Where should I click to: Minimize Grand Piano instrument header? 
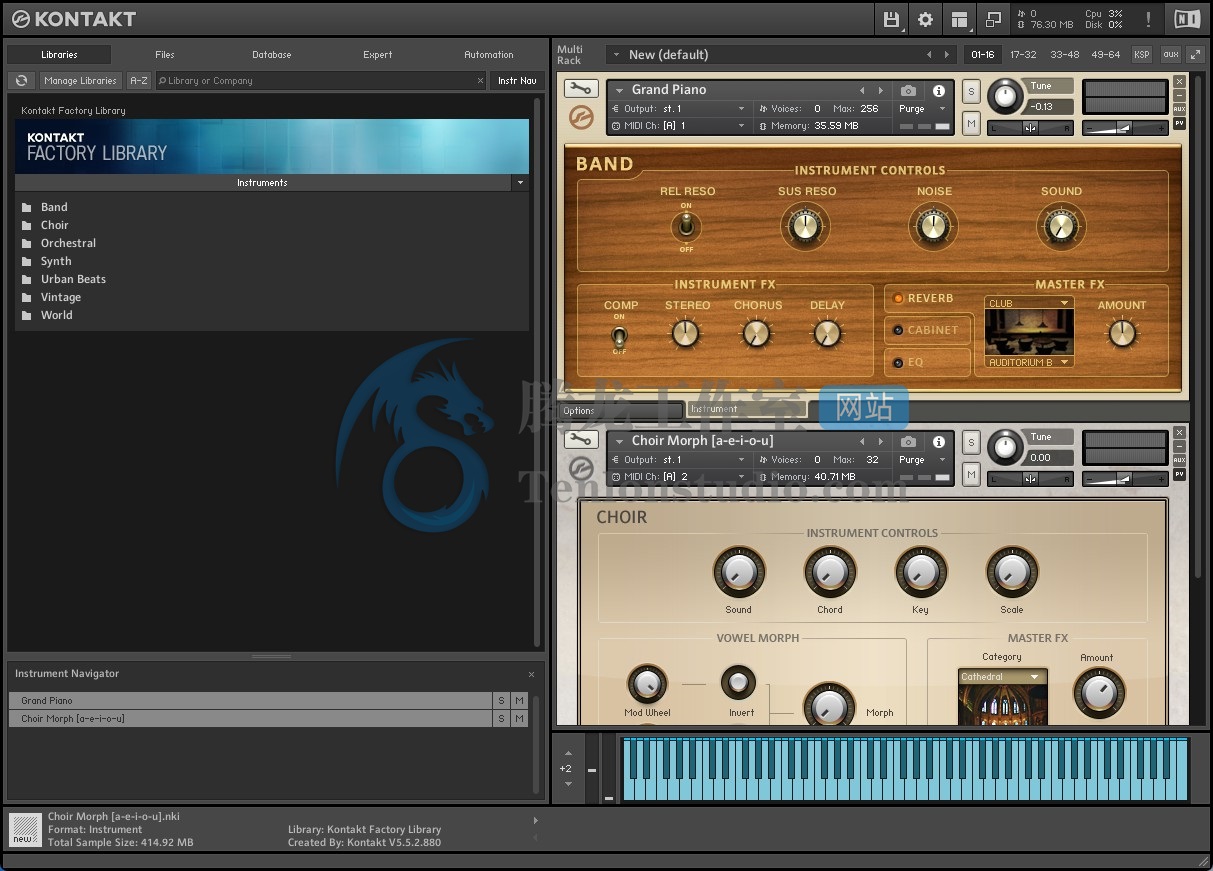tap(1179, 95)
